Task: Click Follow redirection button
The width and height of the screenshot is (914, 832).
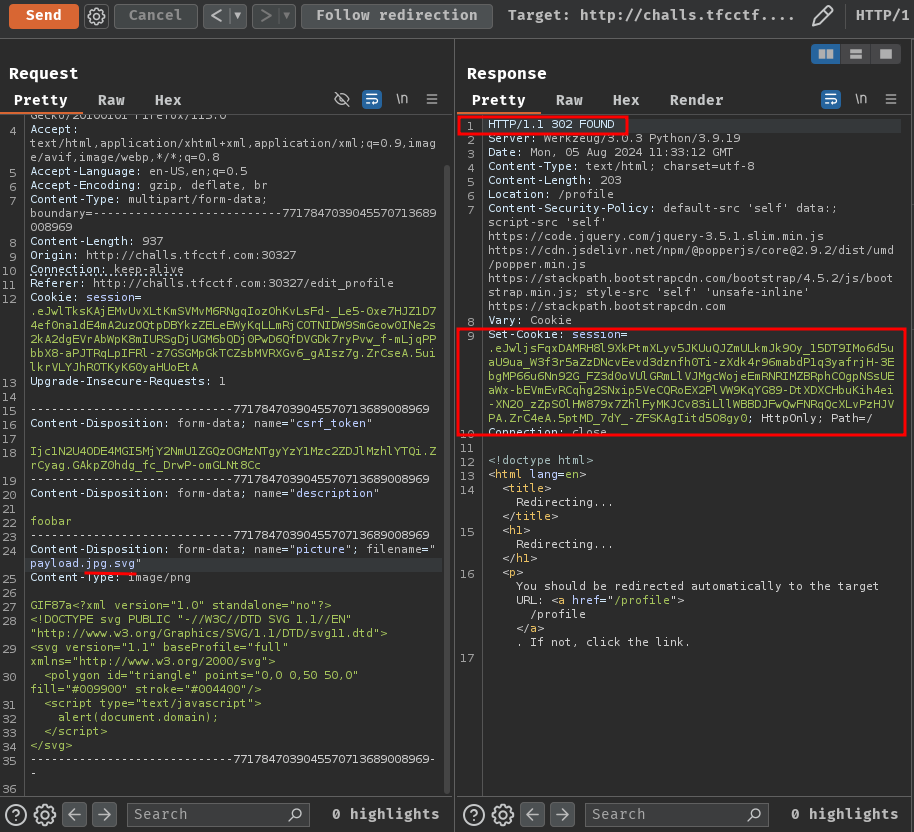Action: tap(397, 16)
